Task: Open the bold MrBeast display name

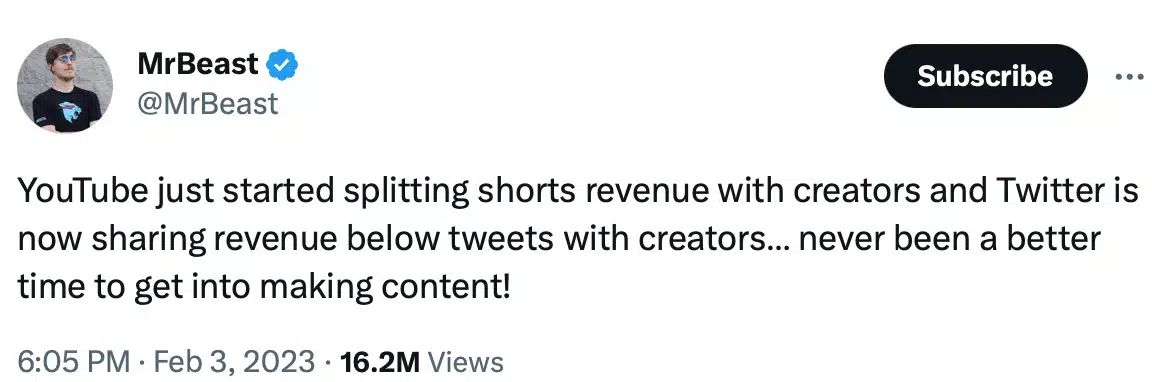Action: coord(198,65)
